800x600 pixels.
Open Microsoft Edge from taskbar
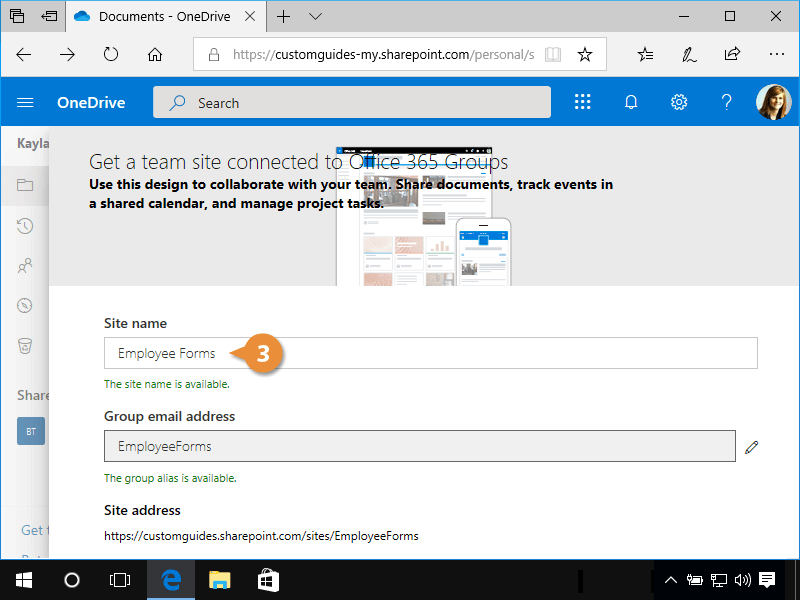pyautogui.click(x=171, y=580)
